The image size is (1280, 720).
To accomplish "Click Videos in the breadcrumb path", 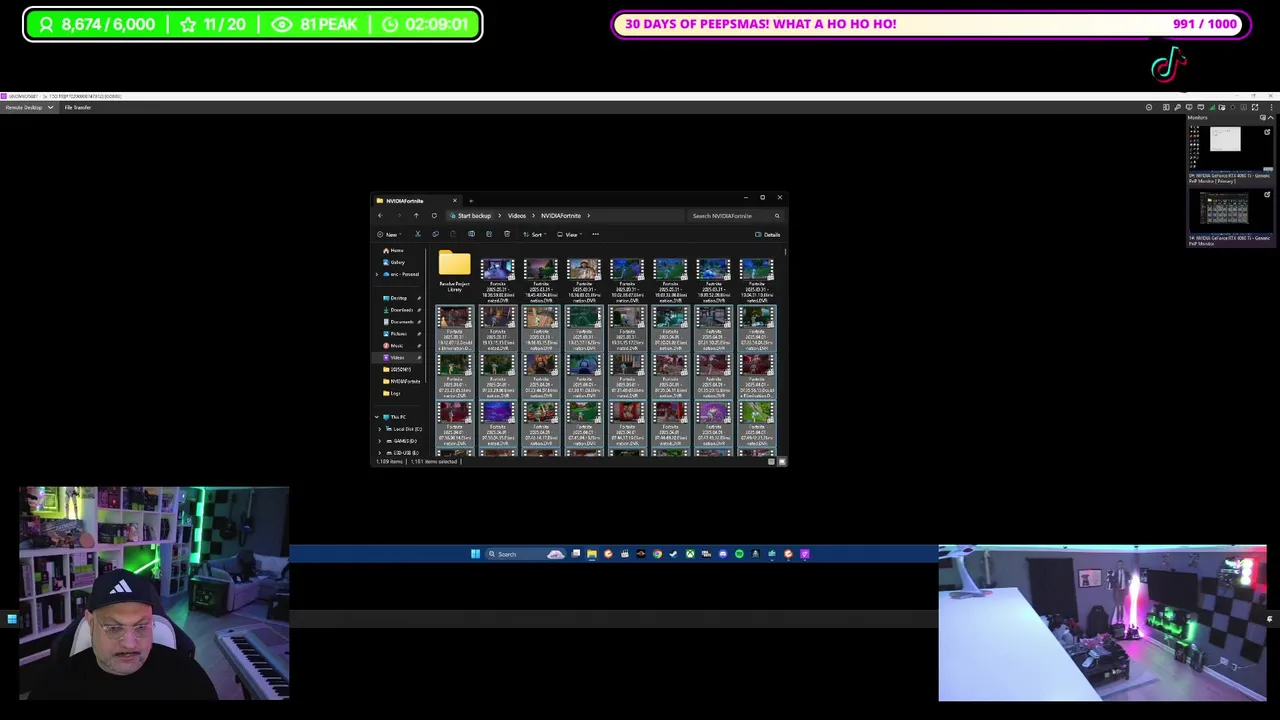I will point(517,216).
